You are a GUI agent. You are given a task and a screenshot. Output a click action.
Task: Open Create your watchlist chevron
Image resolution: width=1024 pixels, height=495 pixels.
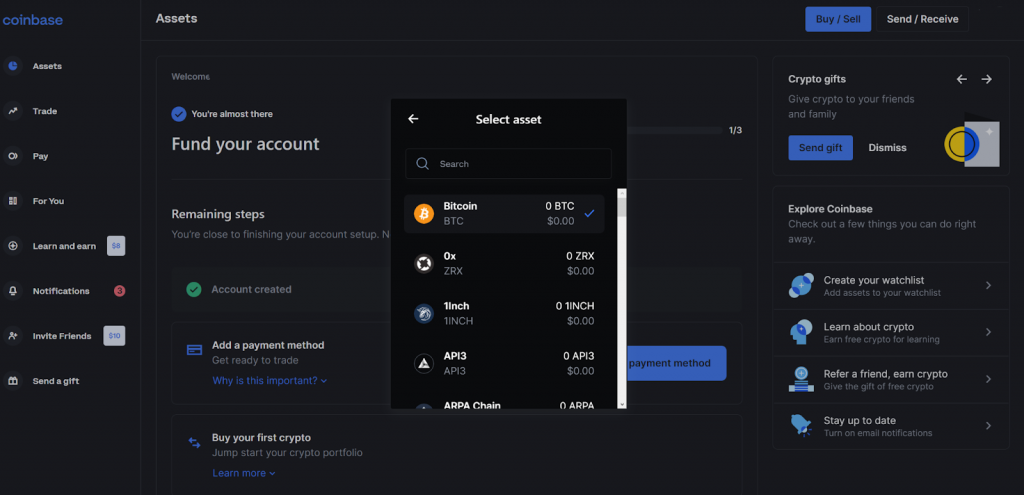pyautogui.click(x=988, y=285)
